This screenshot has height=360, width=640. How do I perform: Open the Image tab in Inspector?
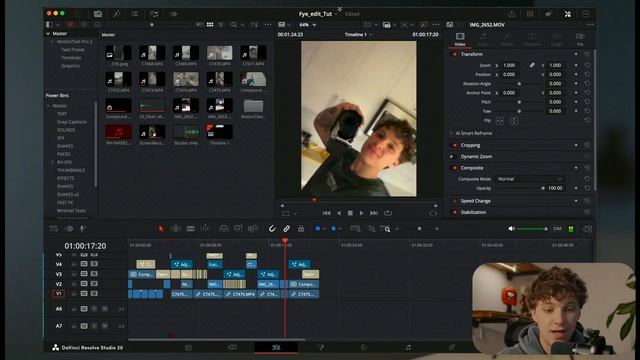pos(556,39)
